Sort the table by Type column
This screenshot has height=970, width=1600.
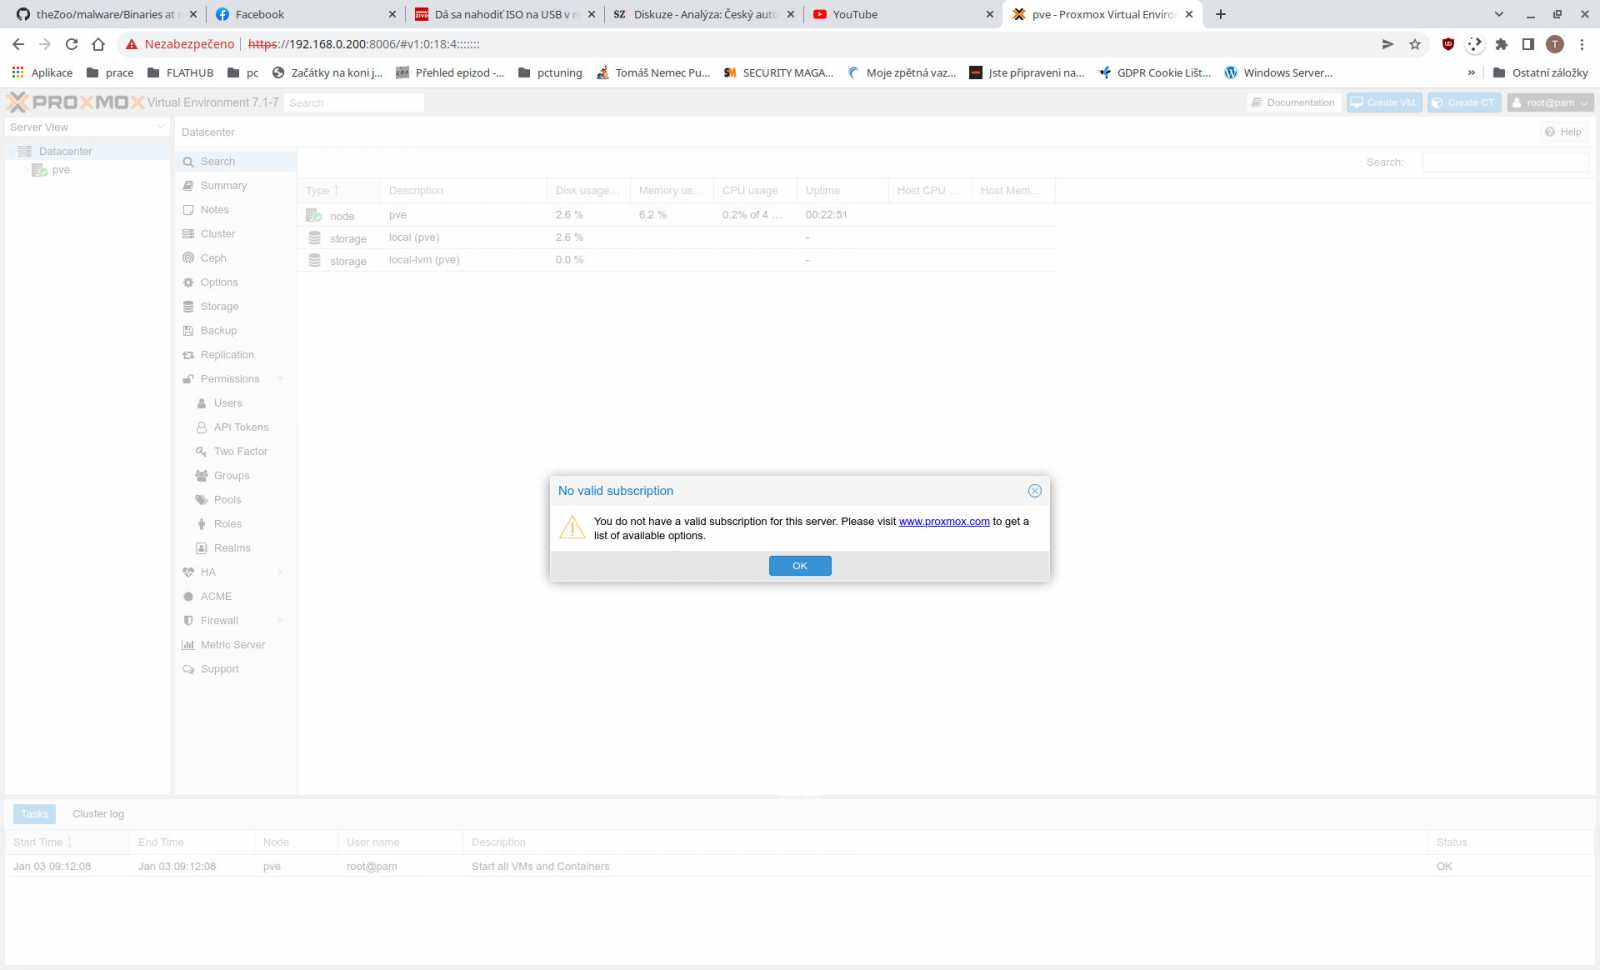pos(339,191)
